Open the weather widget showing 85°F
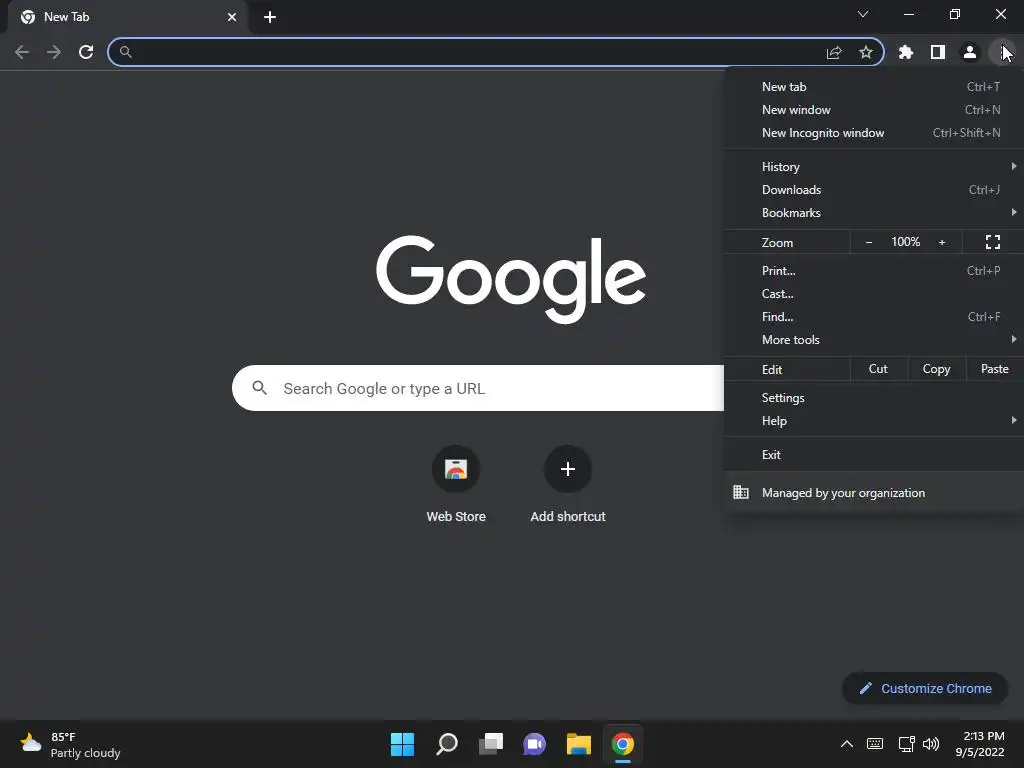This screenshot has width=1024, height=768. [x=70, y=744]
